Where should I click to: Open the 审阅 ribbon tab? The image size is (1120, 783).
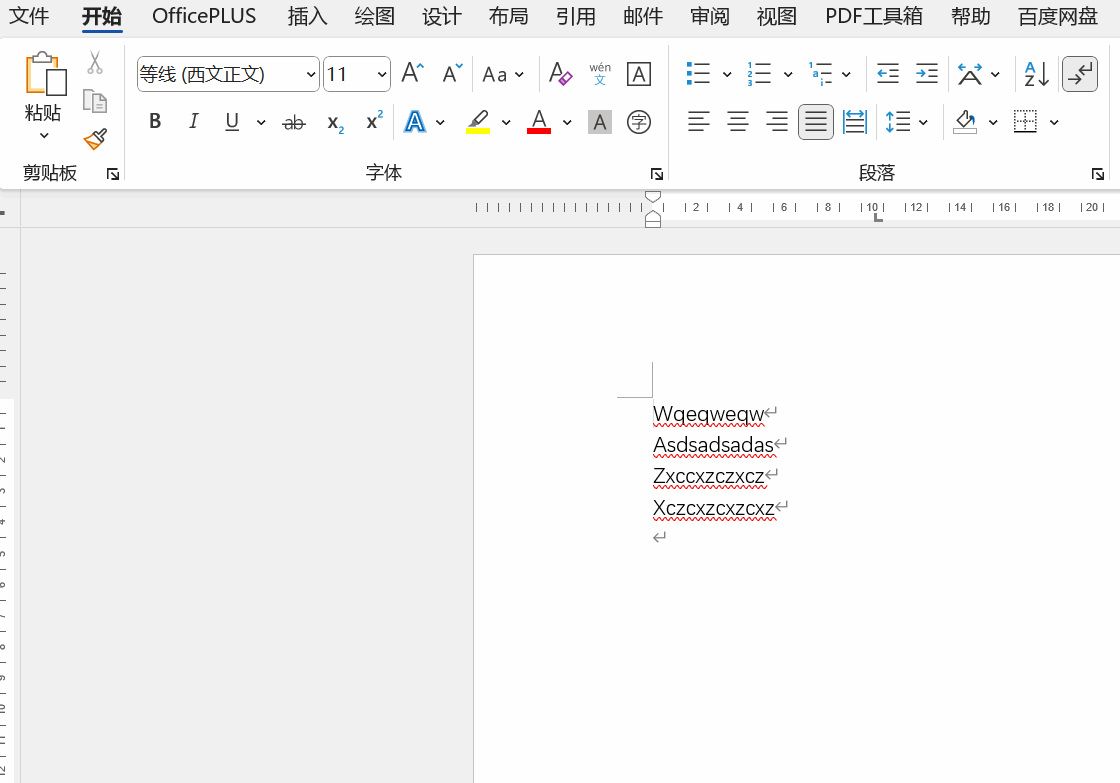click(x=709, y=16)
